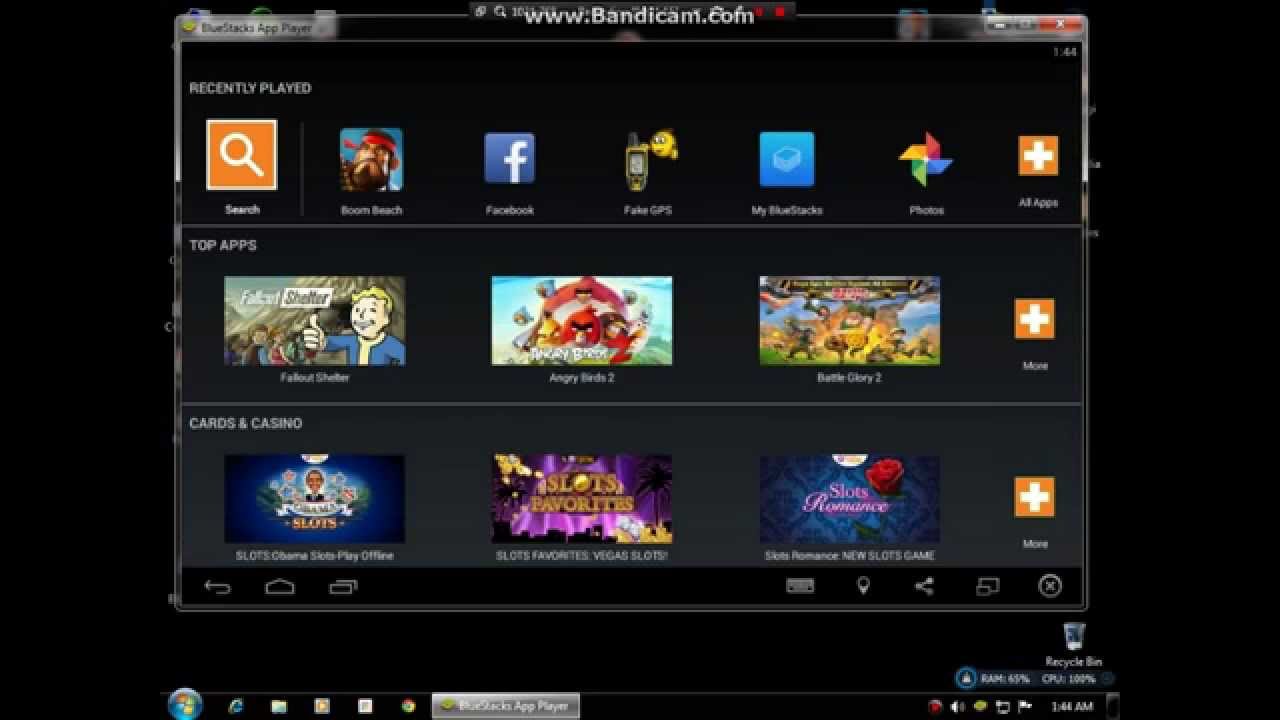Launch the Fake GPS app
1280x720 pixels.
tap(648, 160)
